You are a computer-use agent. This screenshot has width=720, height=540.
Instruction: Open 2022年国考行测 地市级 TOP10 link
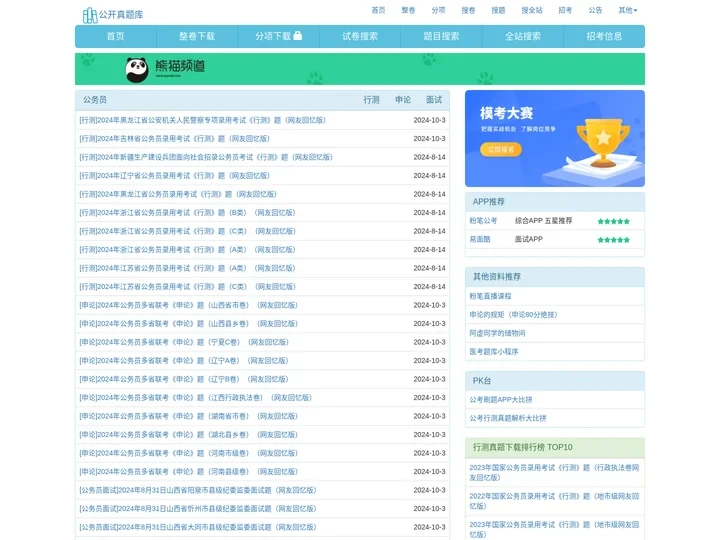pyautogui.click(x=554, y=501)
